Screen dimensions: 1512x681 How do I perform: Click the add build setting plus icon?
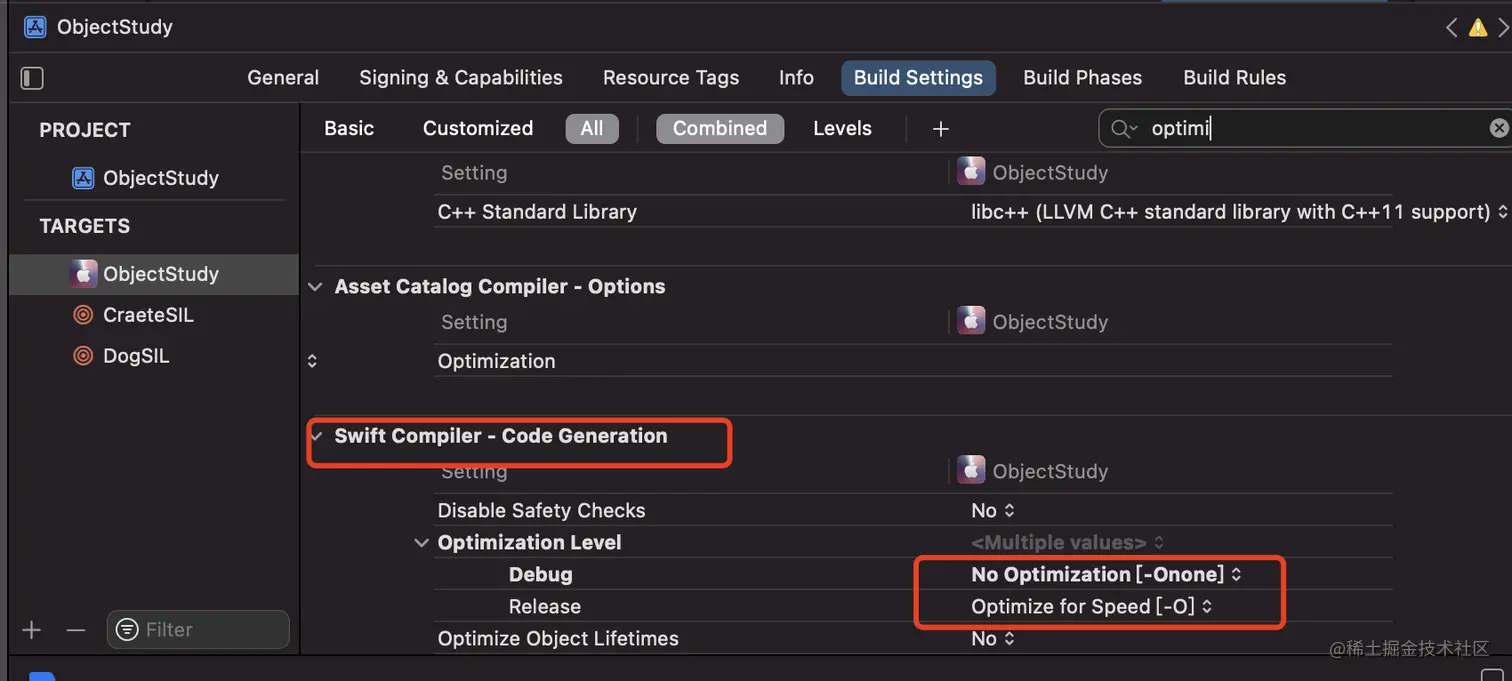coord(940,129)
